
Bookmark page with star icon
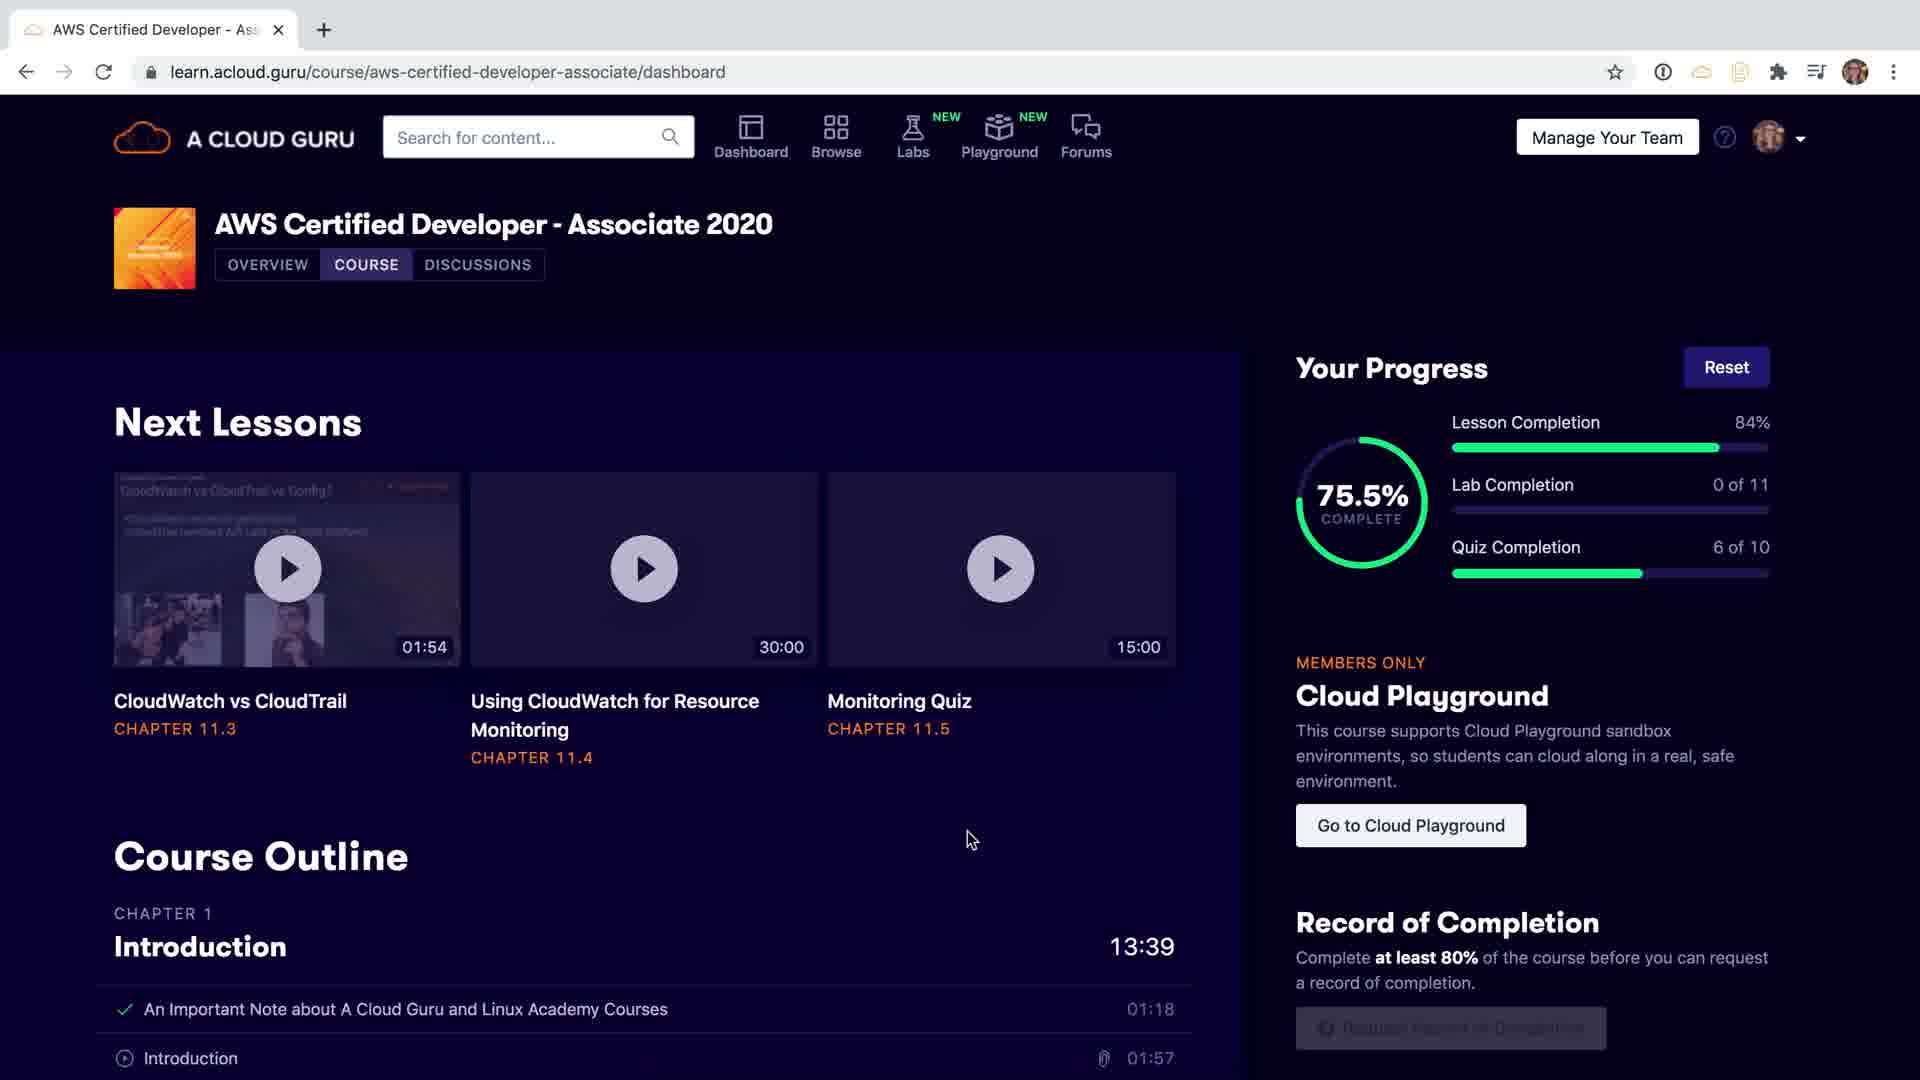[1614, 72]
